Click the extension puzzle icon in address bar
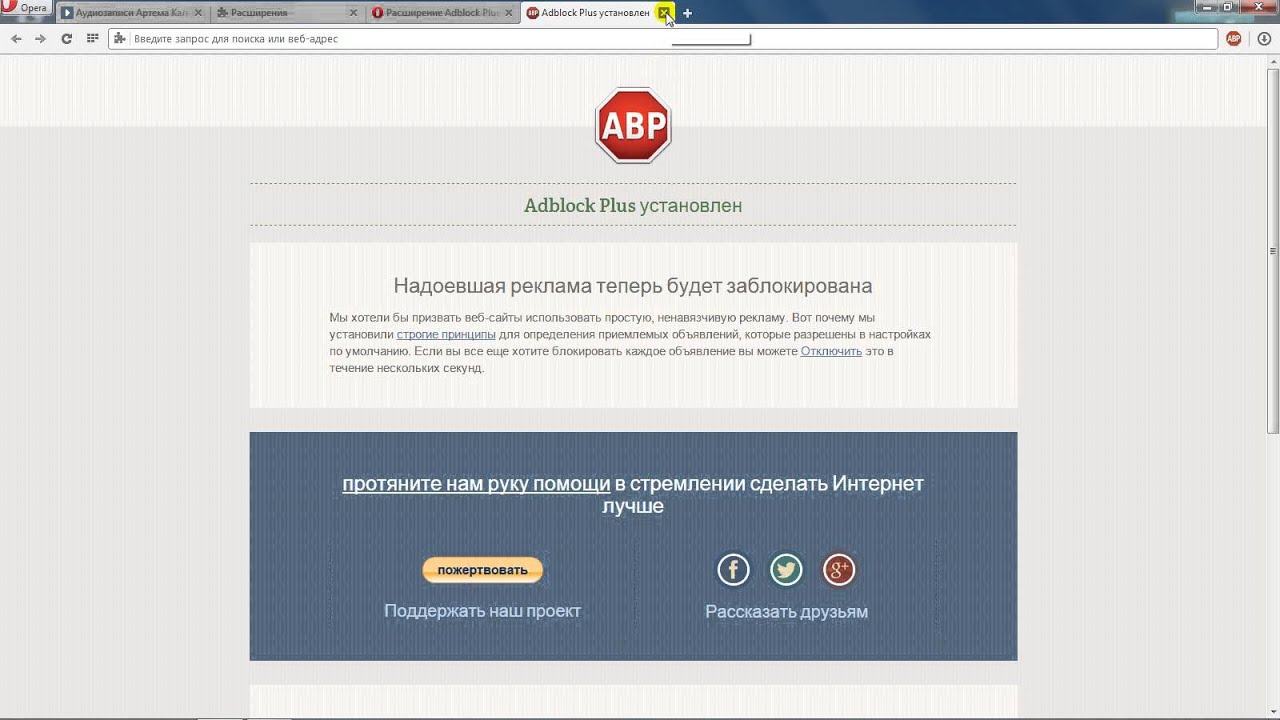The image size is (1280, 720). pyautogui.click(x=120, y=39)
